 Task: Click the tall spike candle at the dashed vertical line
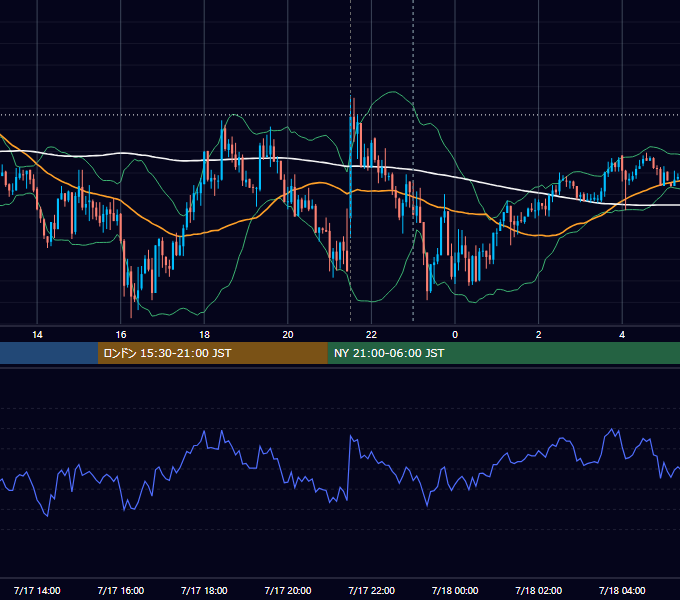tap(350, 165)
